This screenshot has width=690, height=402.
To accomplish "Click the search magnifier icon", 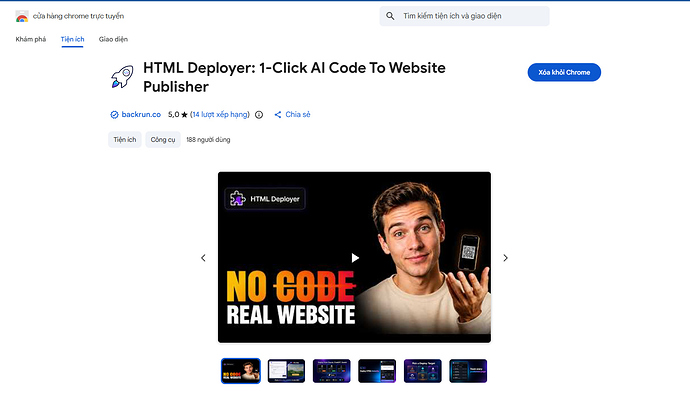I will coord(390,16).
